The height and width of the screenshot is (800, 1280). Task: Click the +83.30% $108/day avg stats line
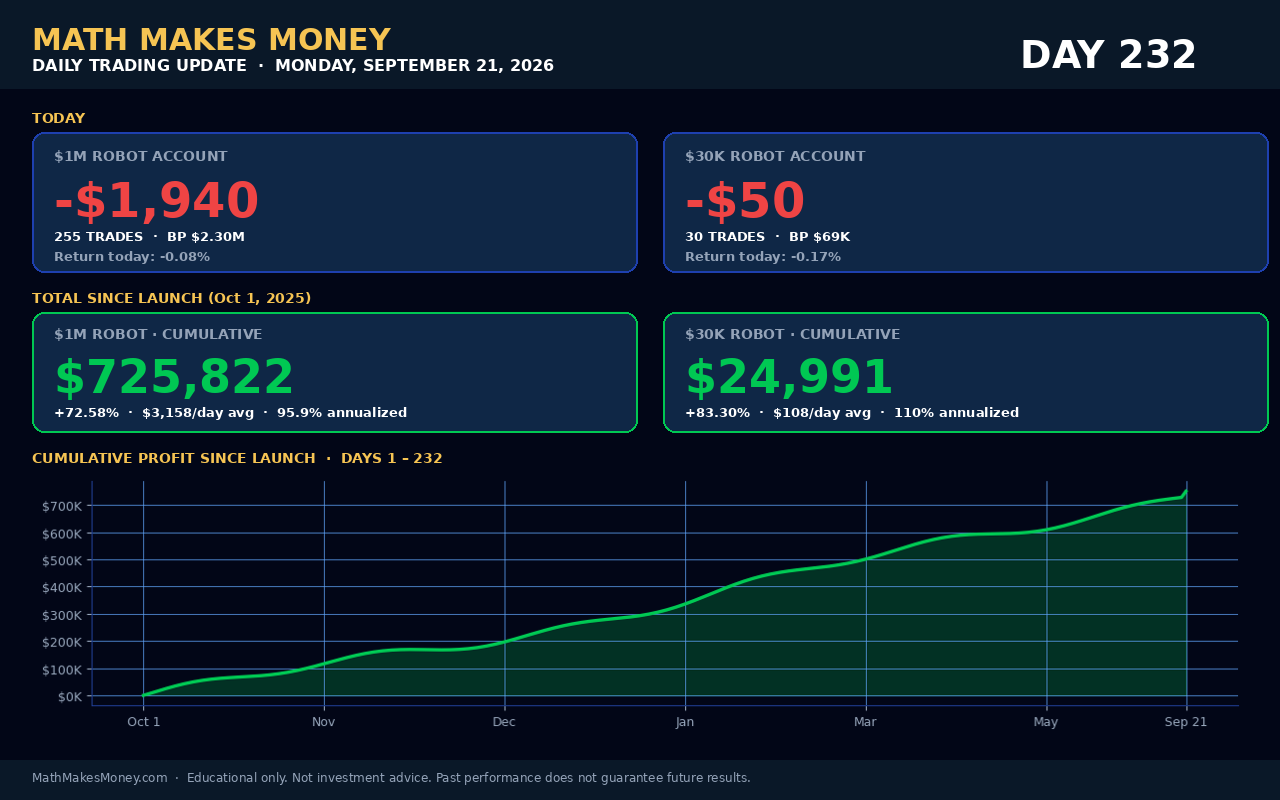(852, 413)
